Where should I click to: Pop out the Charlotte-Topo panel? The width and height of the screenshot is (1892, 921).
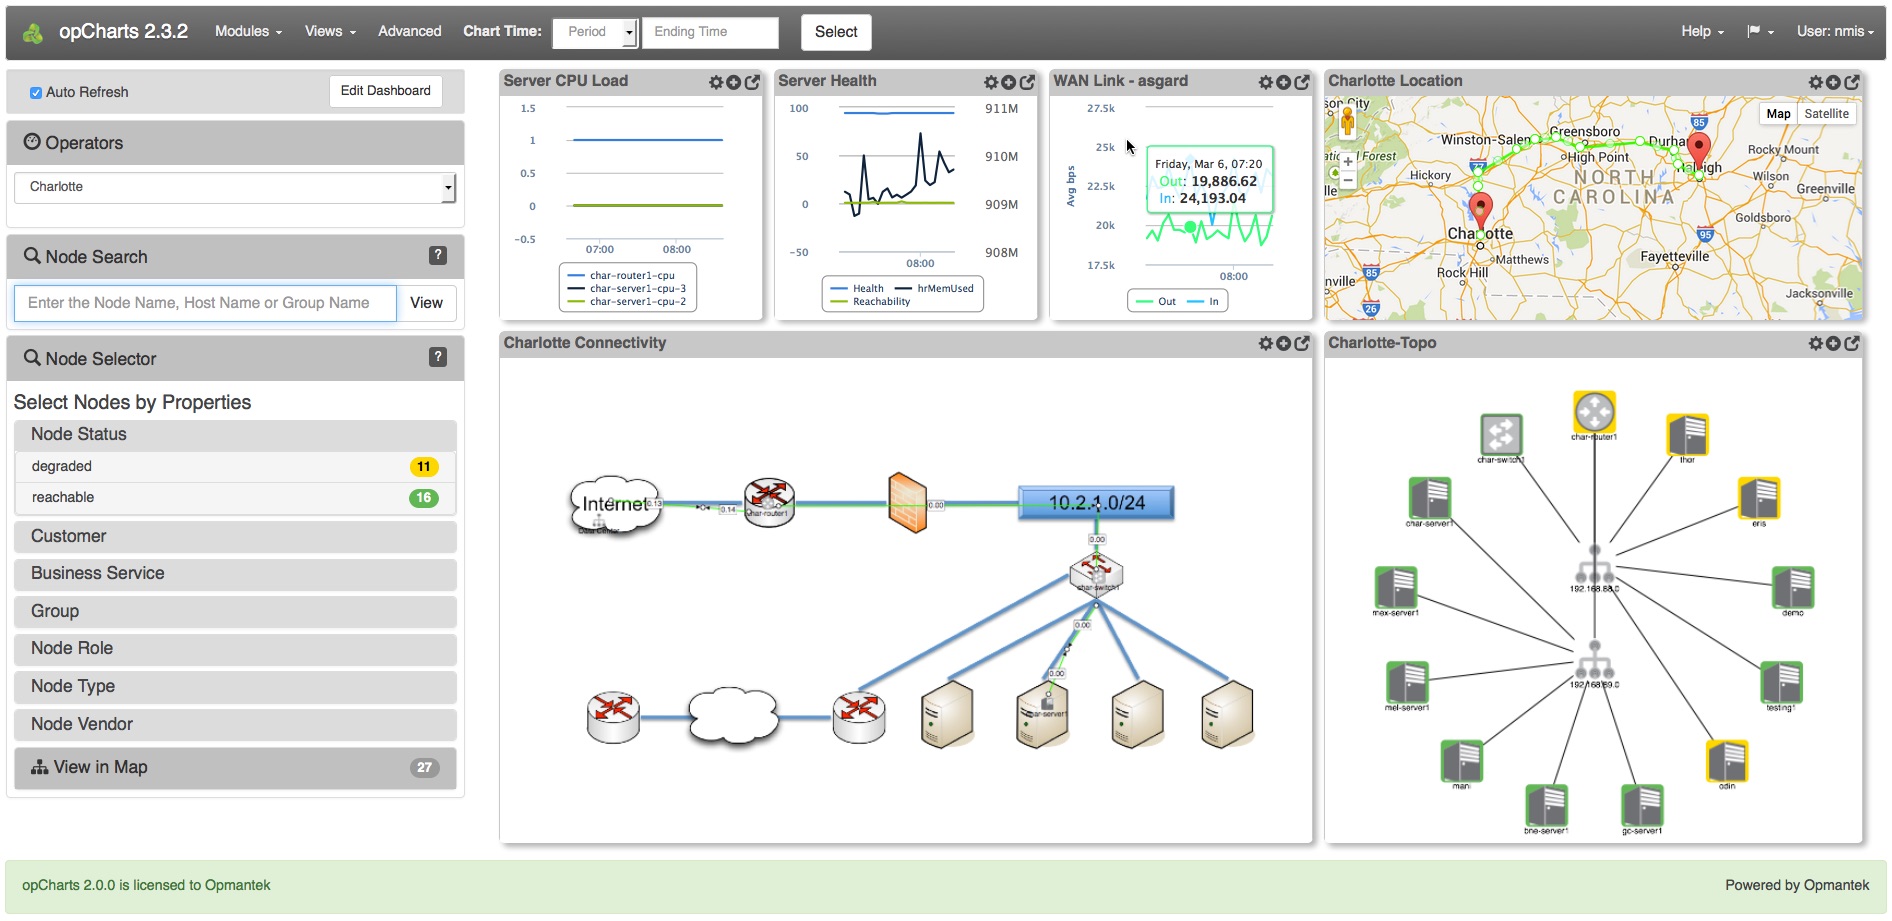(1852, 343)
